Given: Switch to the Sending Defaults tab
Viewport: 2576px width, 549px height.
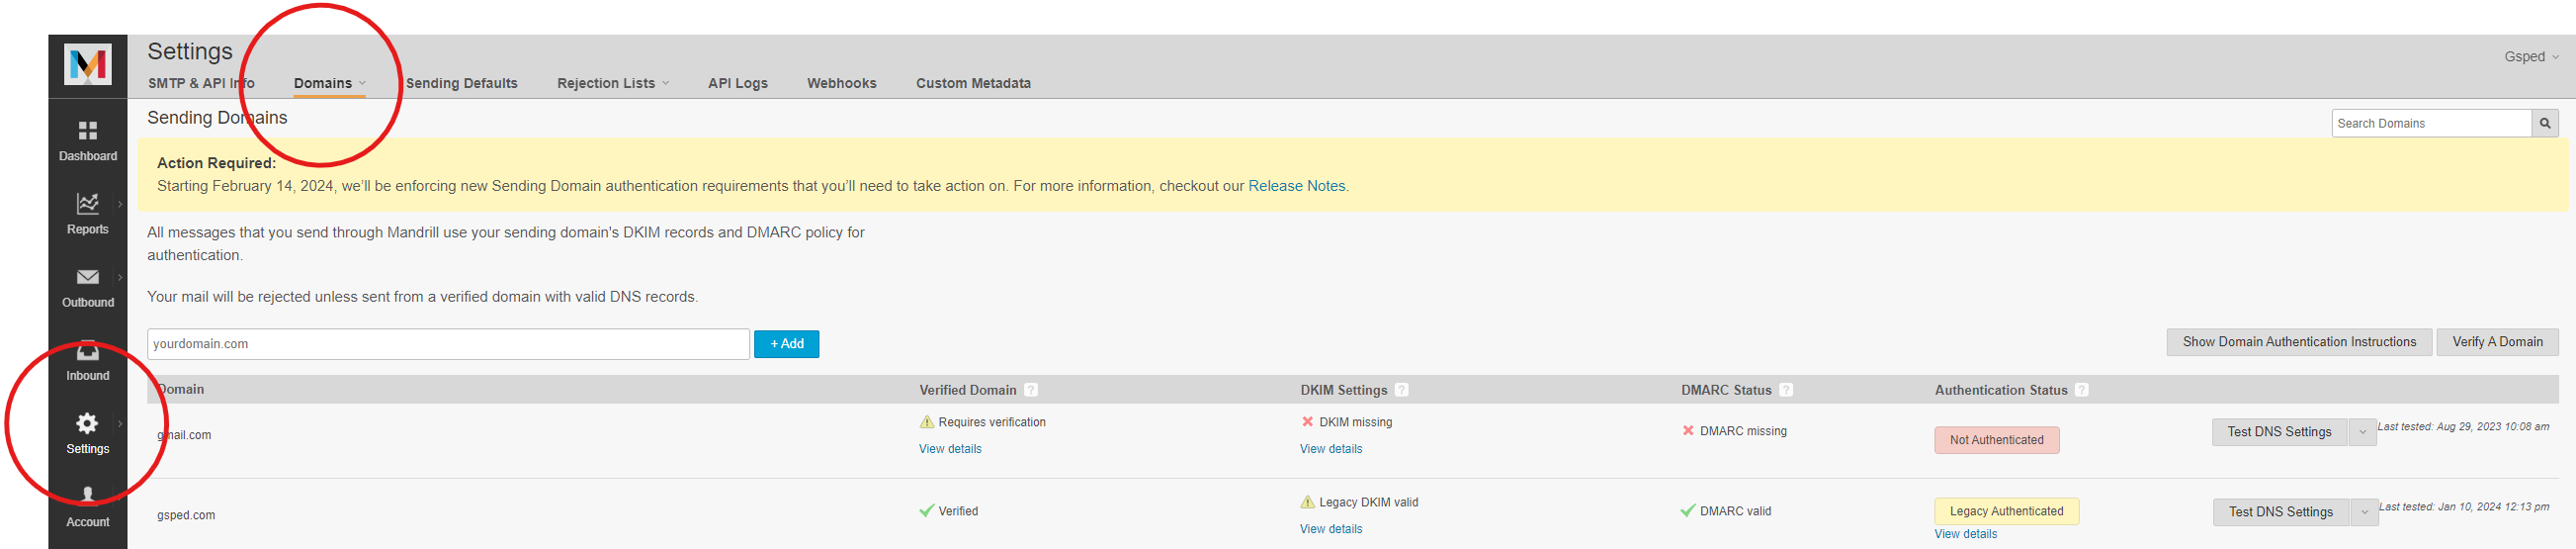Looking at the screenshot, I should pyautogui.click(x=461, y=83).
